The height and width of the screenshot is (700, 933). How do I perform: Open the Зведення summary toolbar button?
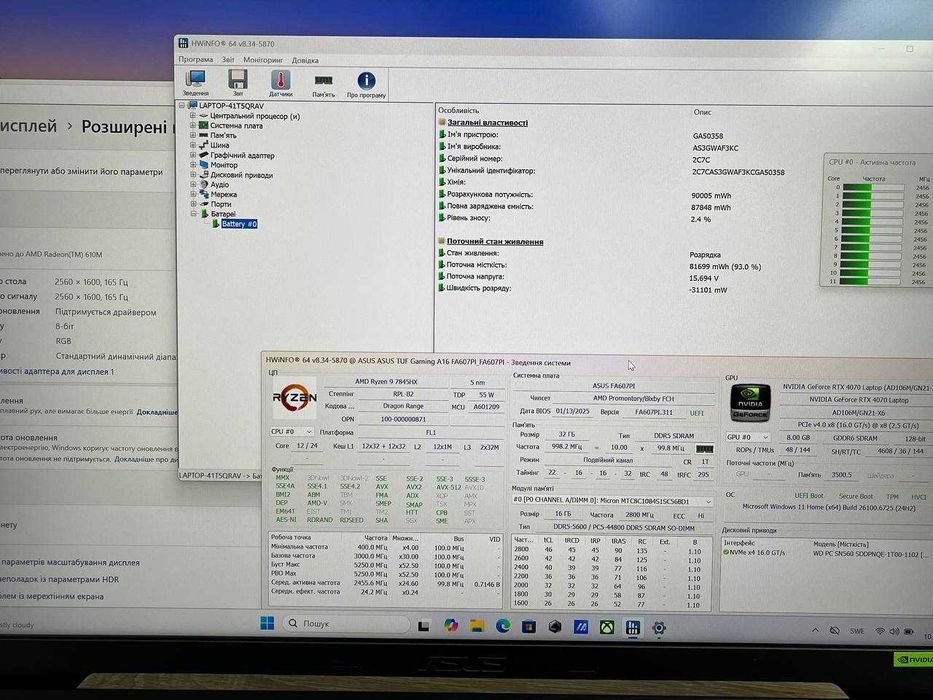coord(196,83)
